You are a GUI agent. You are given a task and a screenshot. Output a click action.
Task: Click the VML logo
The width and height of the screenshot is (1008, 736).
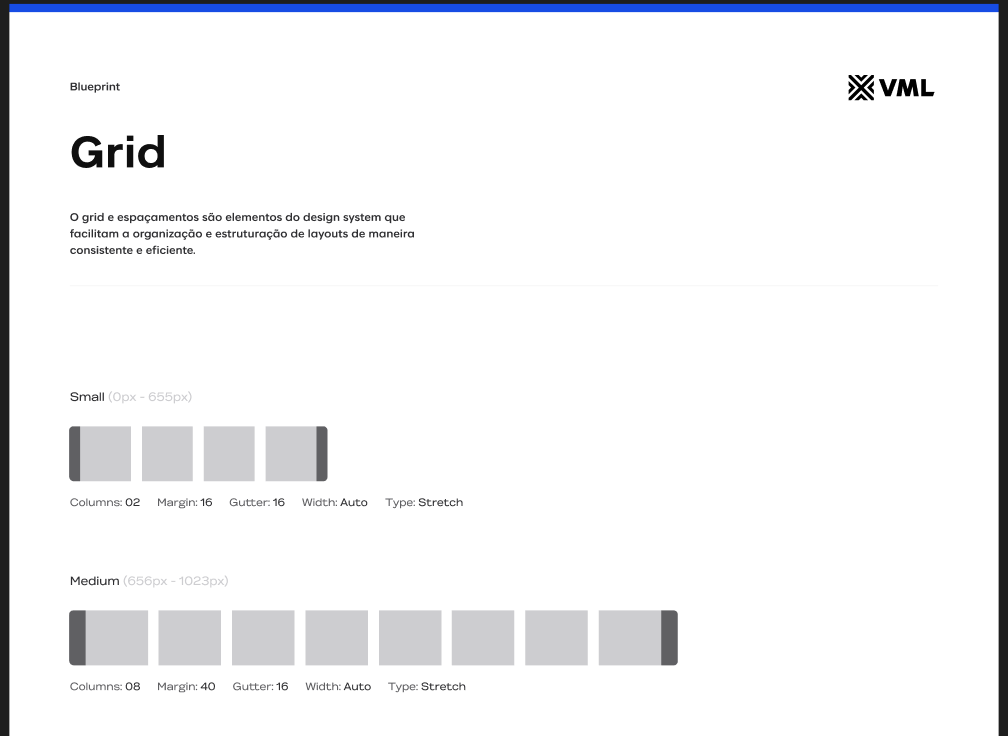[x=890, y=88]
